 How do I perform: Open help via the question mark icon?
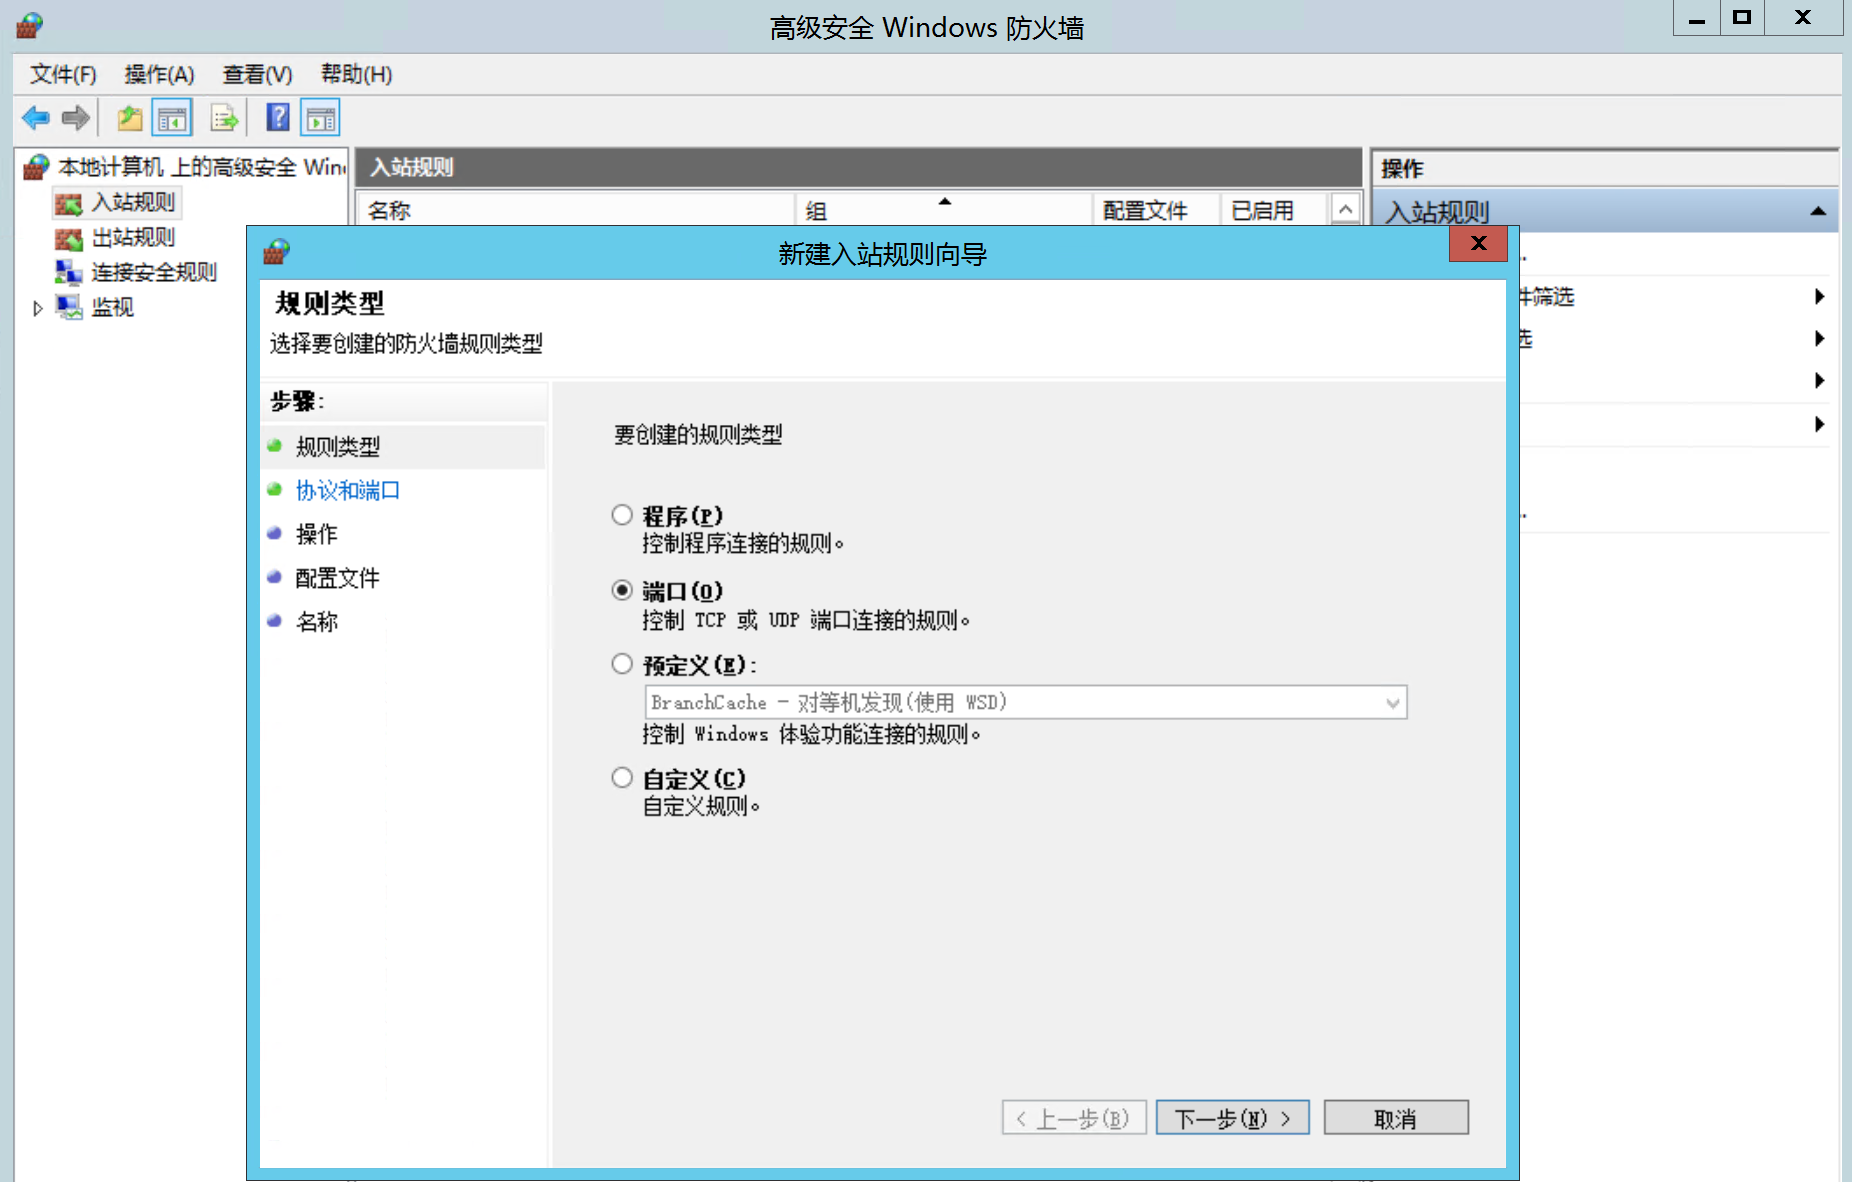click(x=277, y=118)
